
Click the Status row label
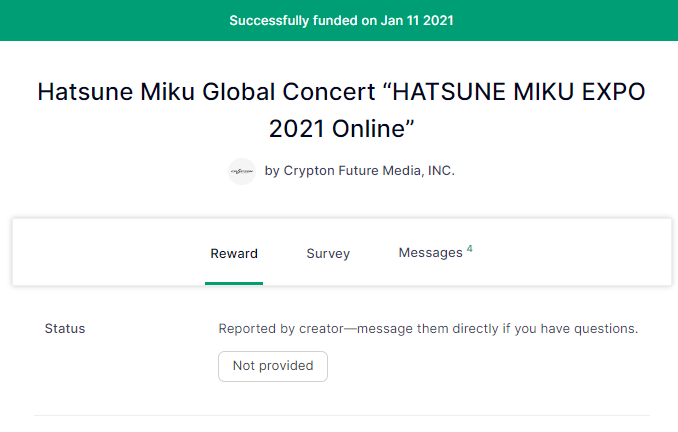coord(65,329)
